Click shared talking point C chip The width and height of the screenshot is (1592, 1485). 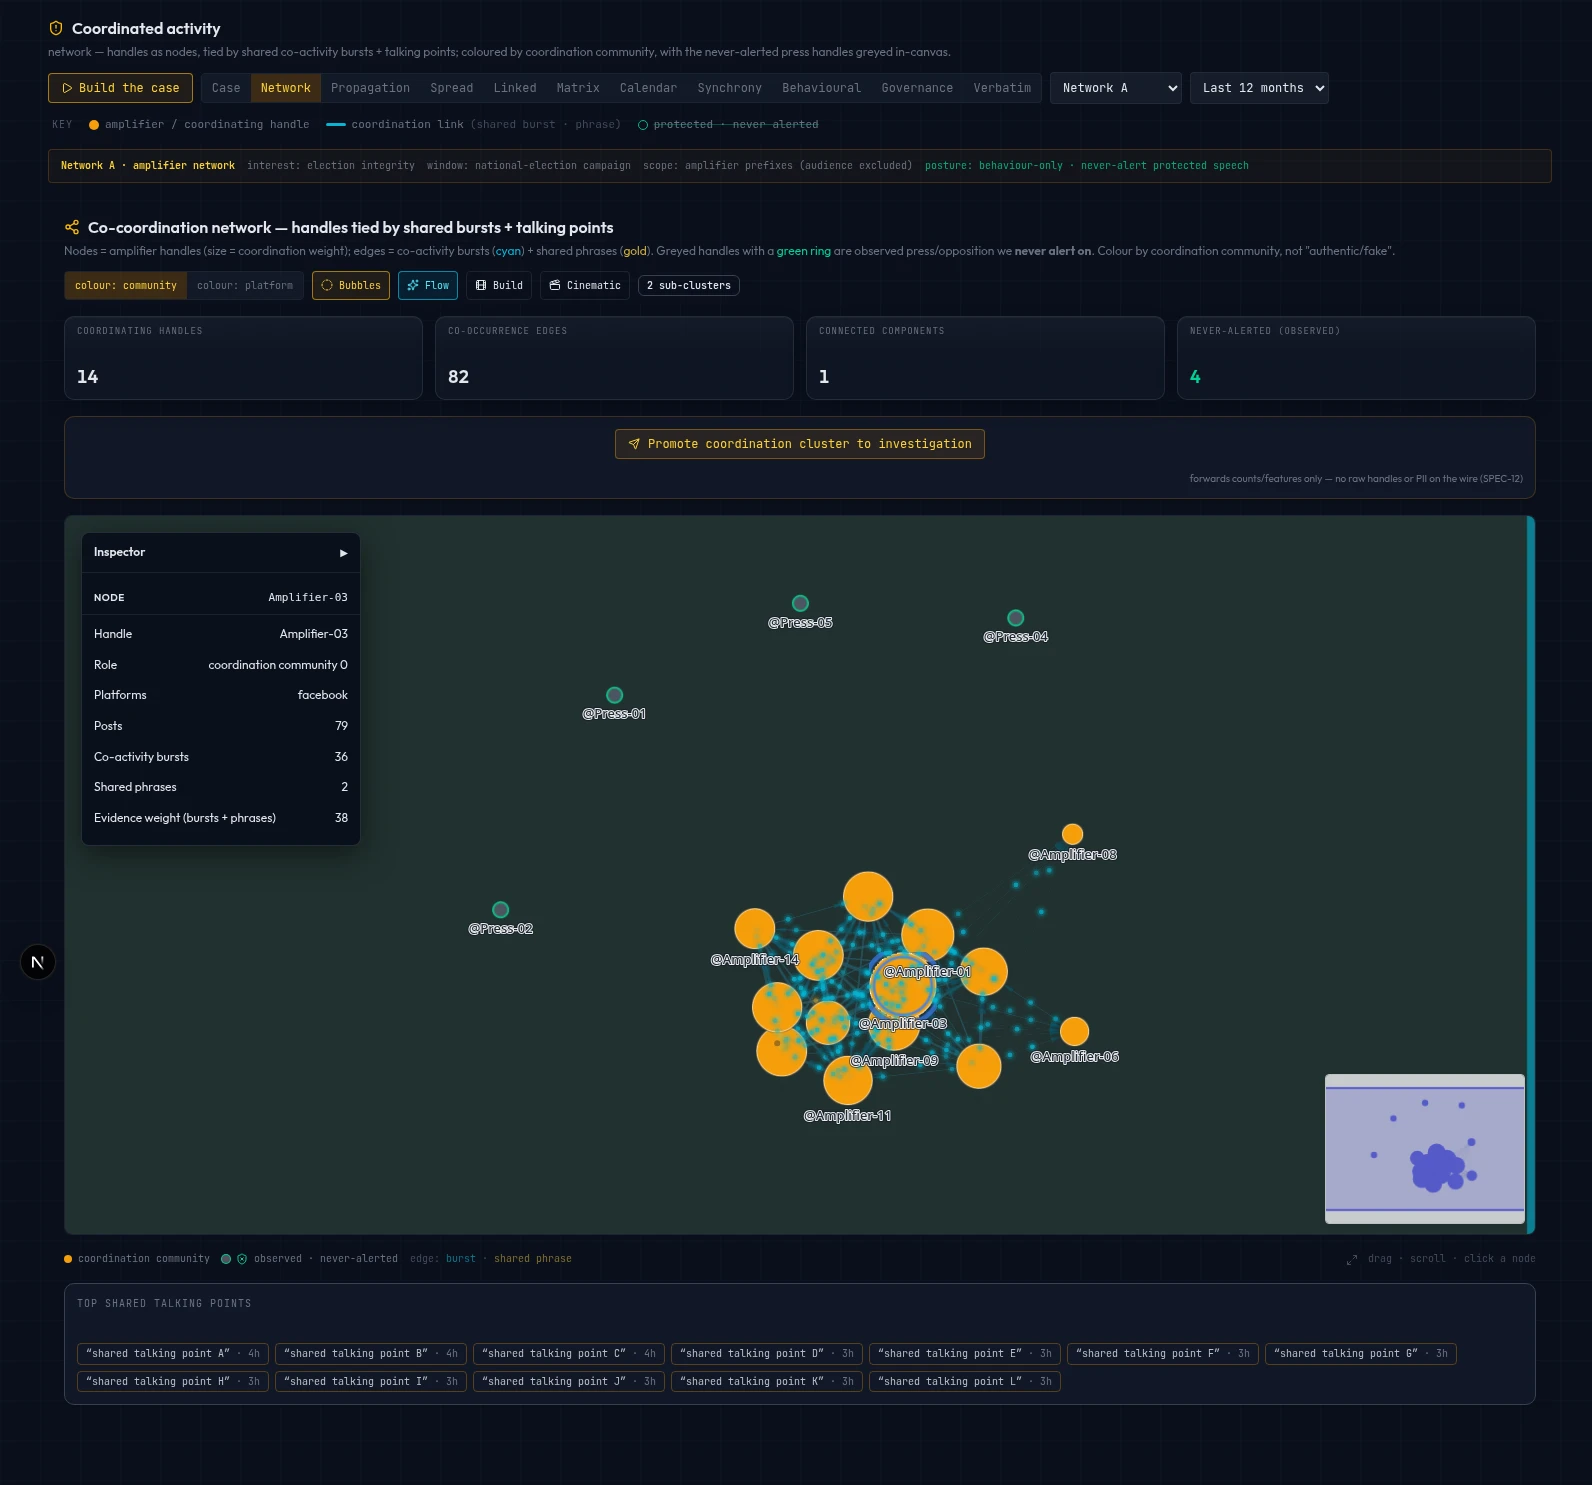click(569, 1354)
